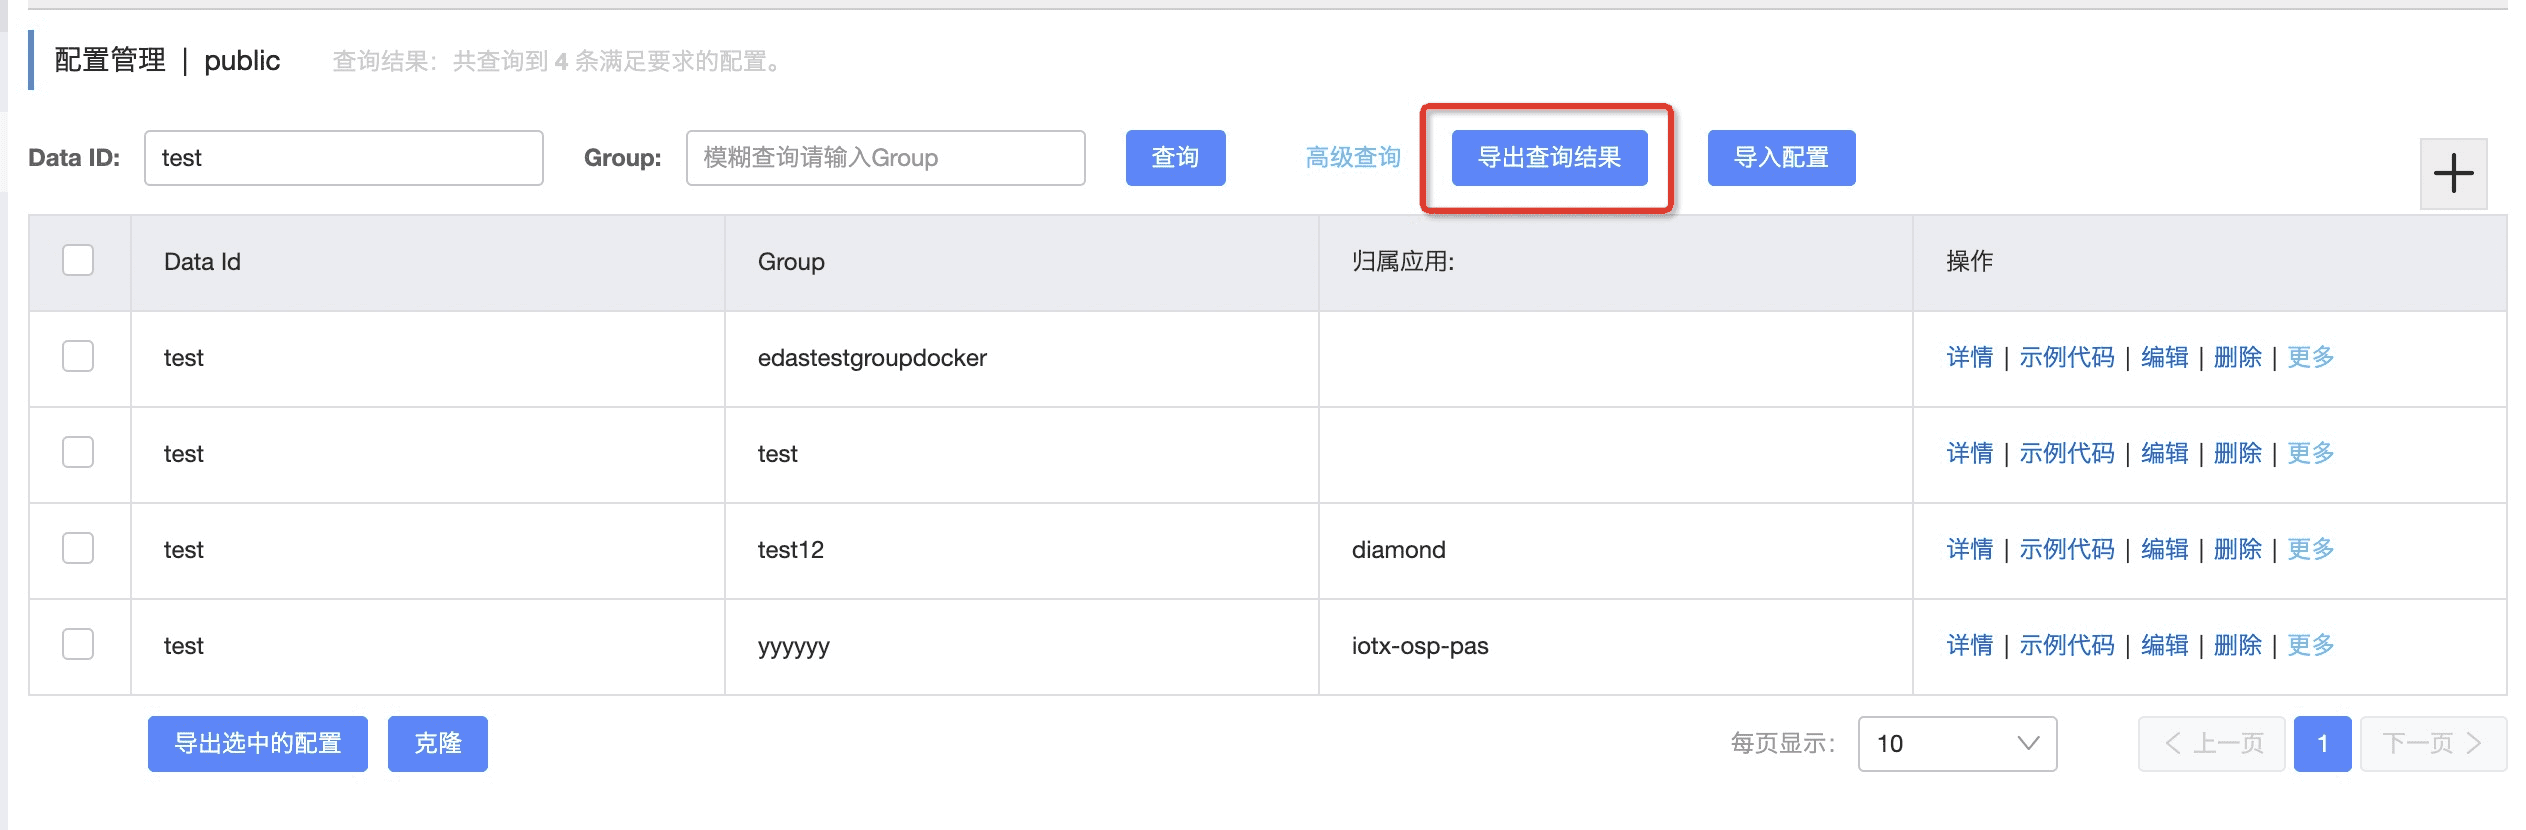Click 导出查询结果 export button

pyautogui.click(x=1549, y=158)
